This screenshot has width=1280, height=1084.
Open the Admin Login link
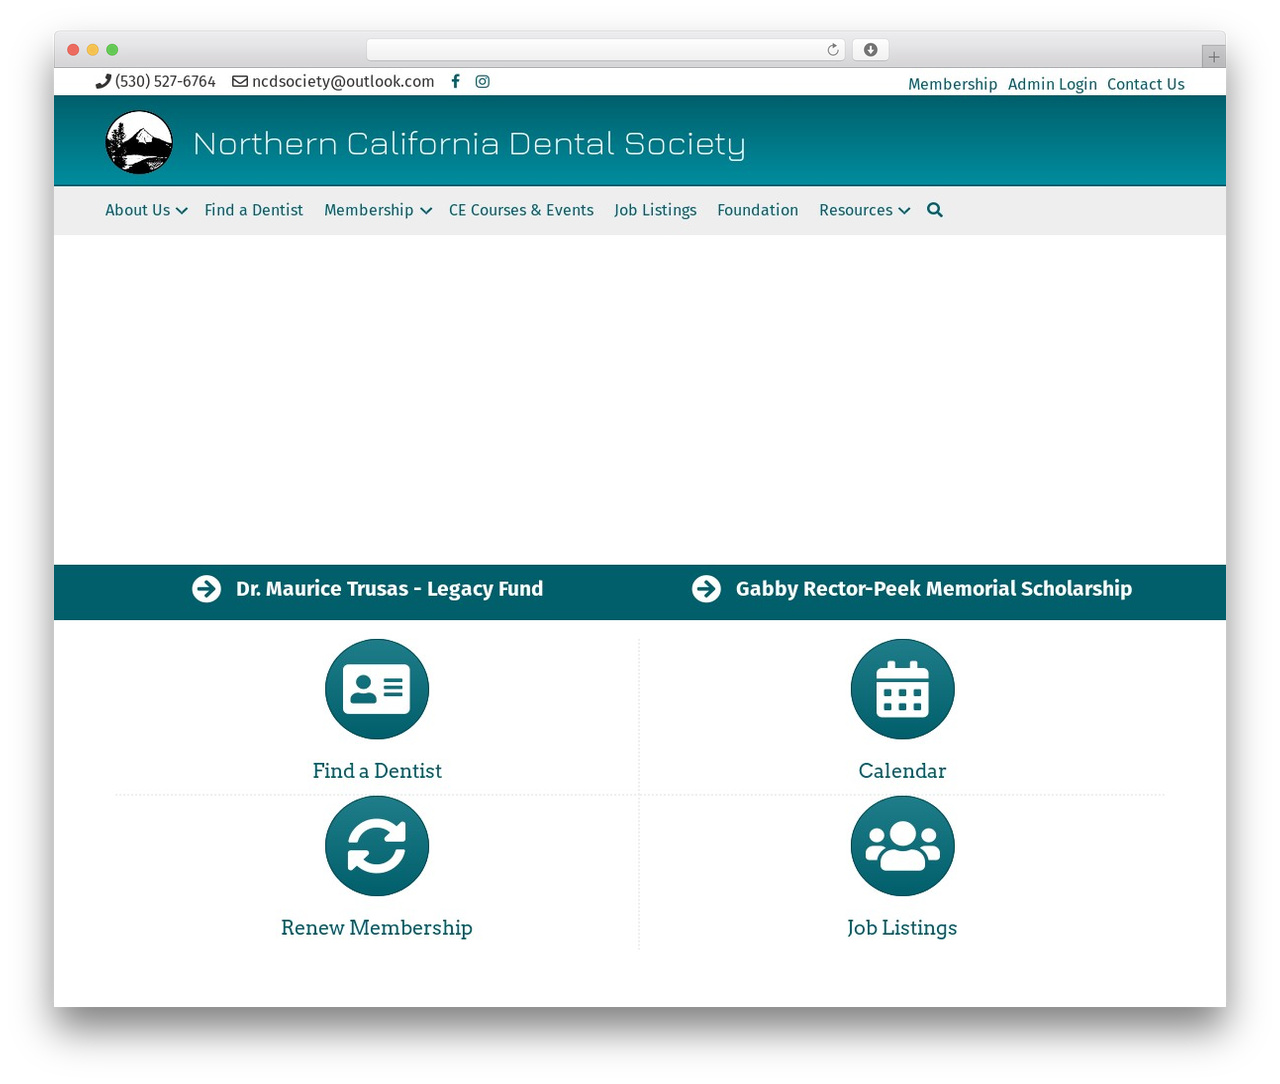tap(1052, 84)
